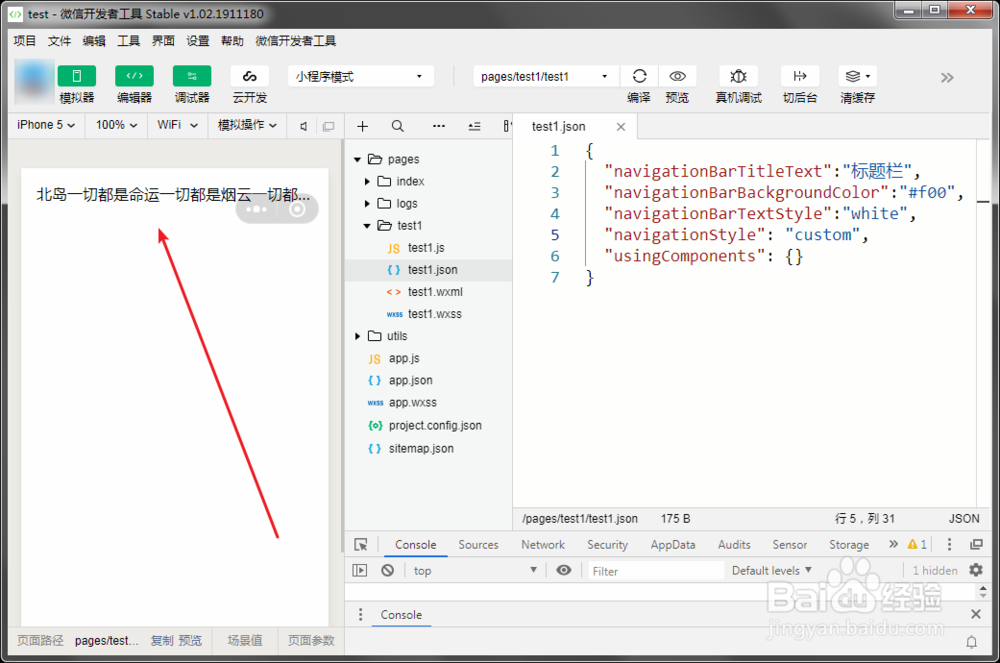Click the add new file plus icon
The image size is (1000, 663).
coord(362,126)
